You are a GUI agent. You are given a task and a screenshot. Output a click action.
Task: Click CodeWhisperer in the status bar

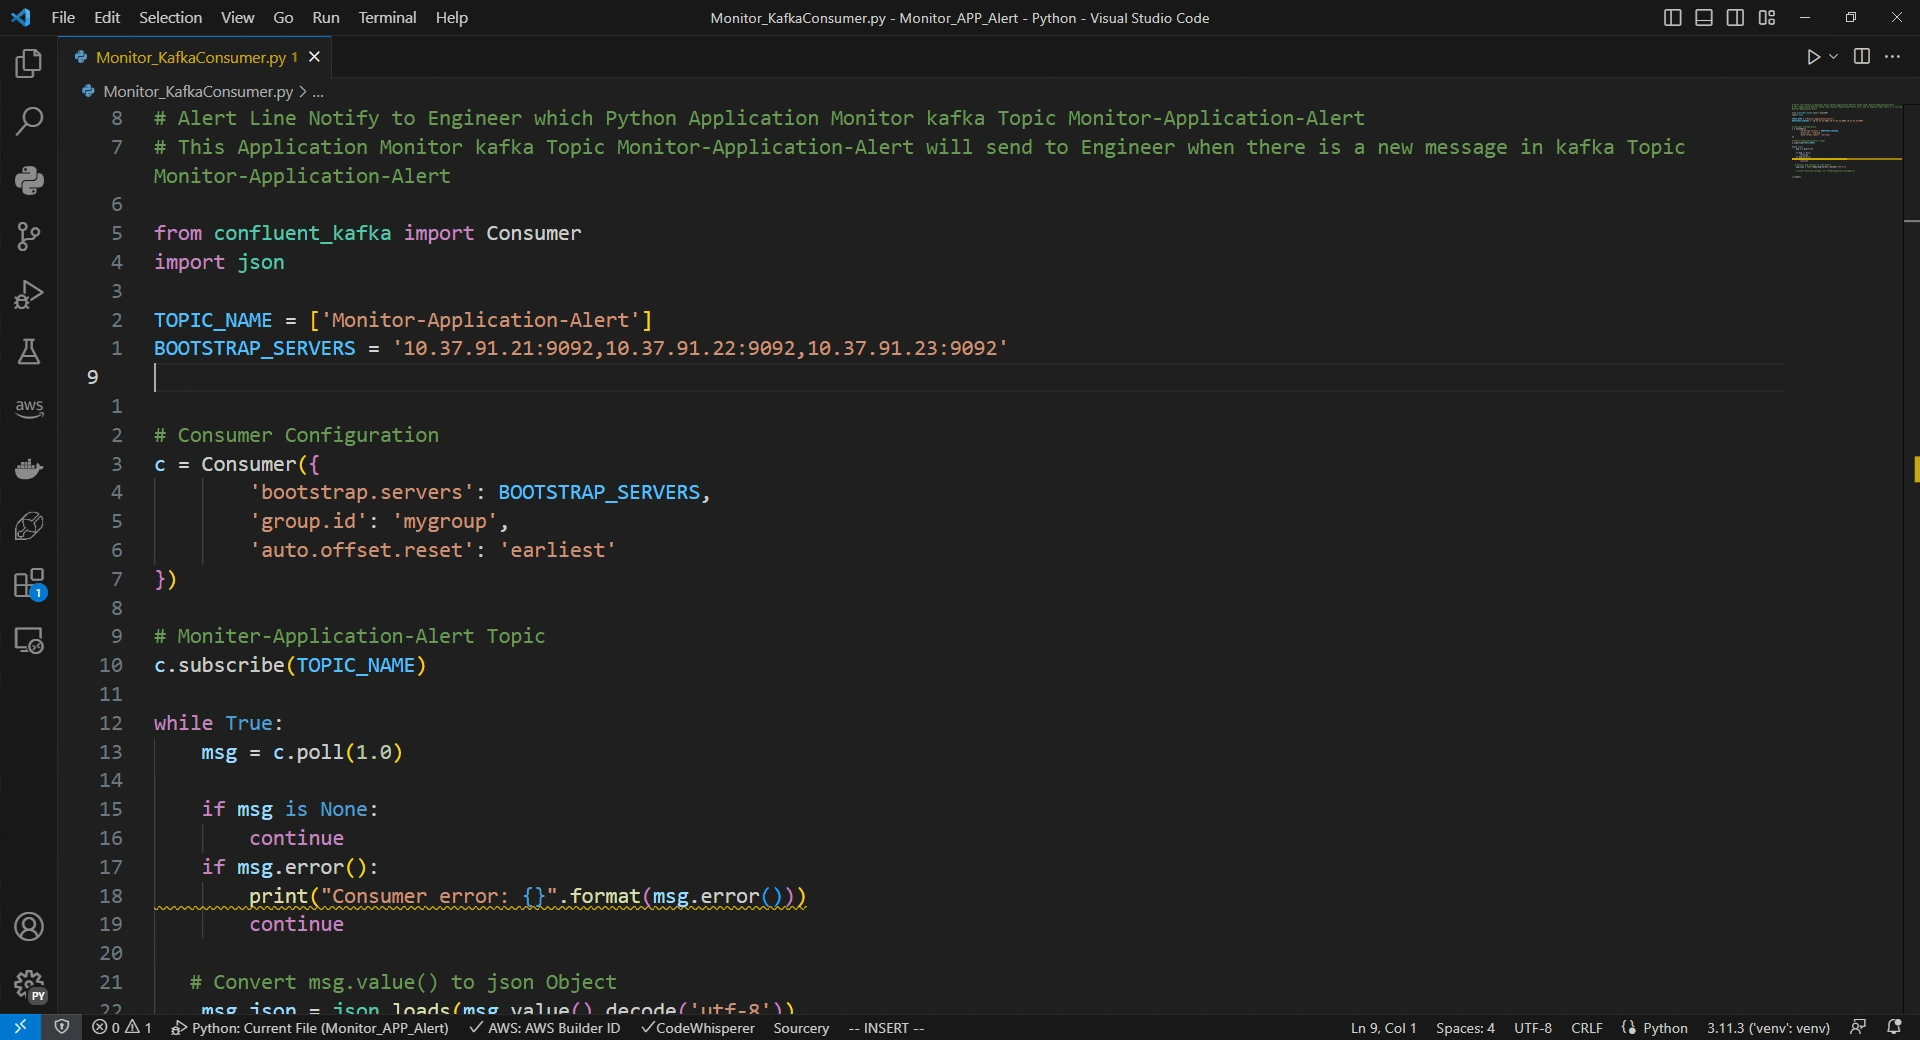pyautogui.click(x=698, y=1028)
